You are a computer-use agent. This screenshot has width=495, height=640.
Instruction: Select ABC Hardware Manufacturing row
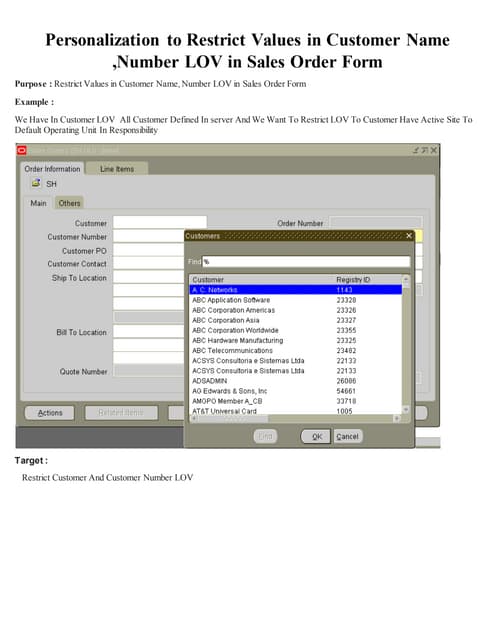296,340
